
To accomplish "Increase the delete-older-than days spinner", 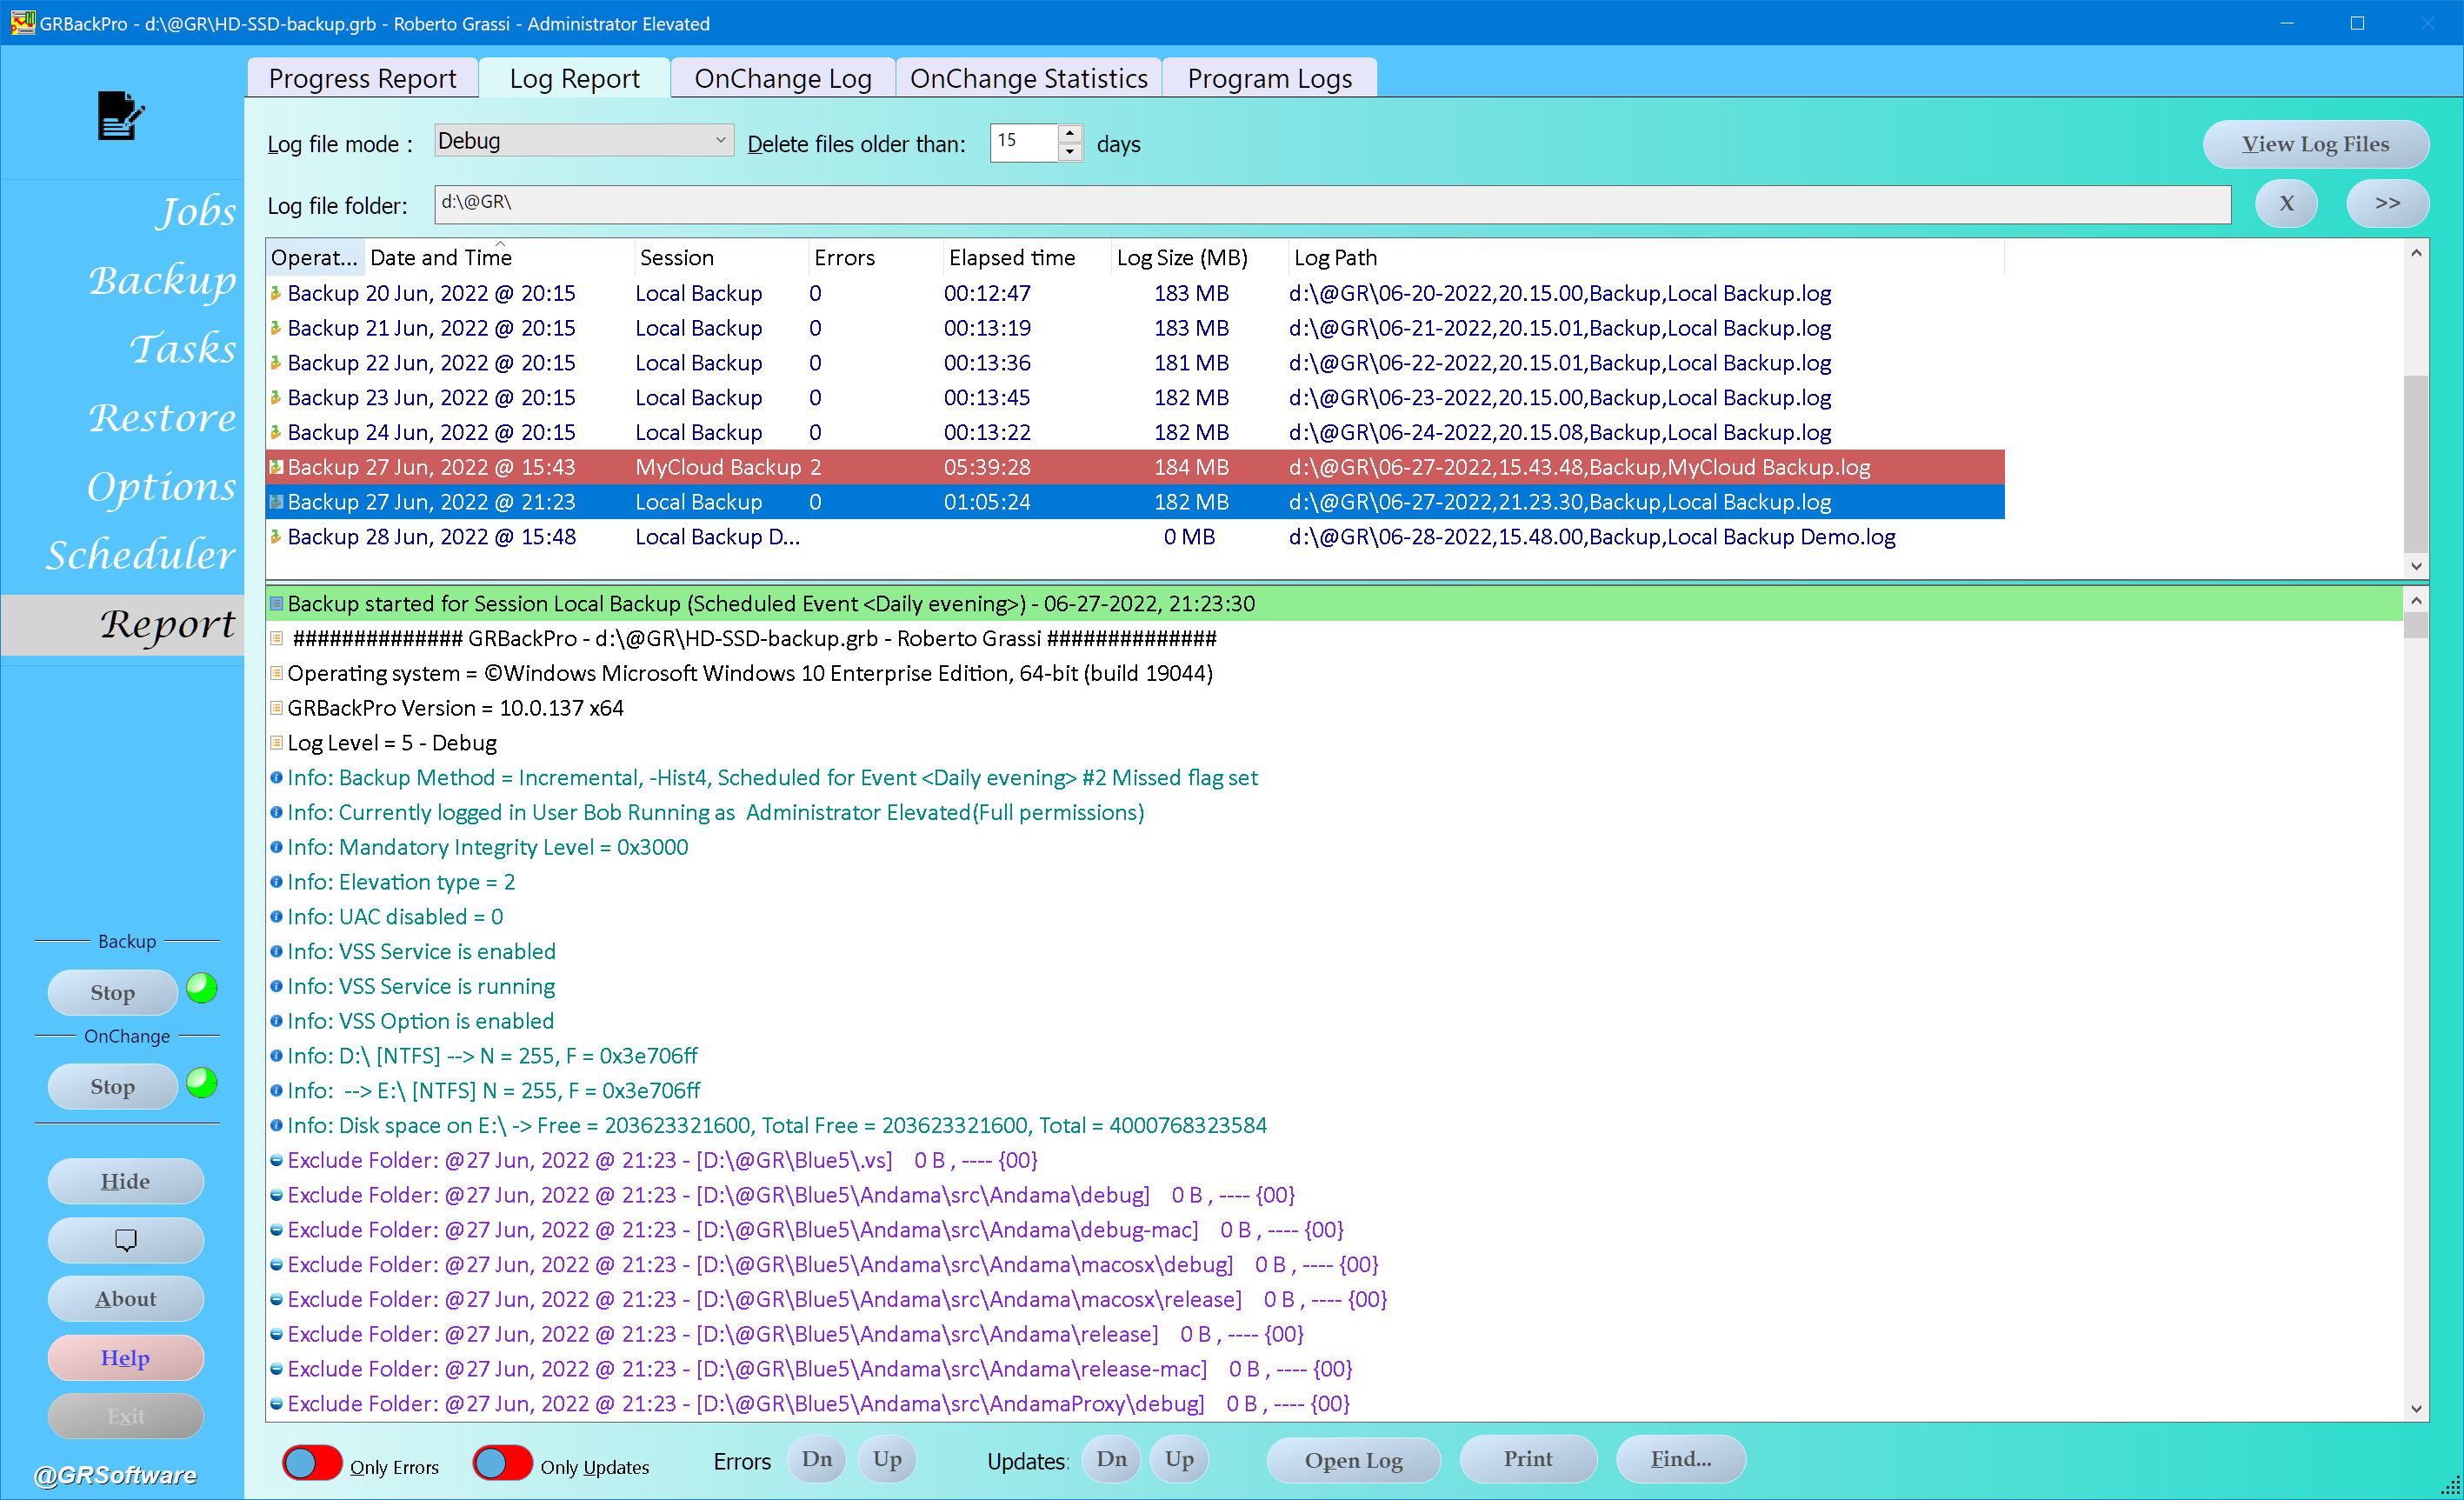I will tap(1069, 133).
